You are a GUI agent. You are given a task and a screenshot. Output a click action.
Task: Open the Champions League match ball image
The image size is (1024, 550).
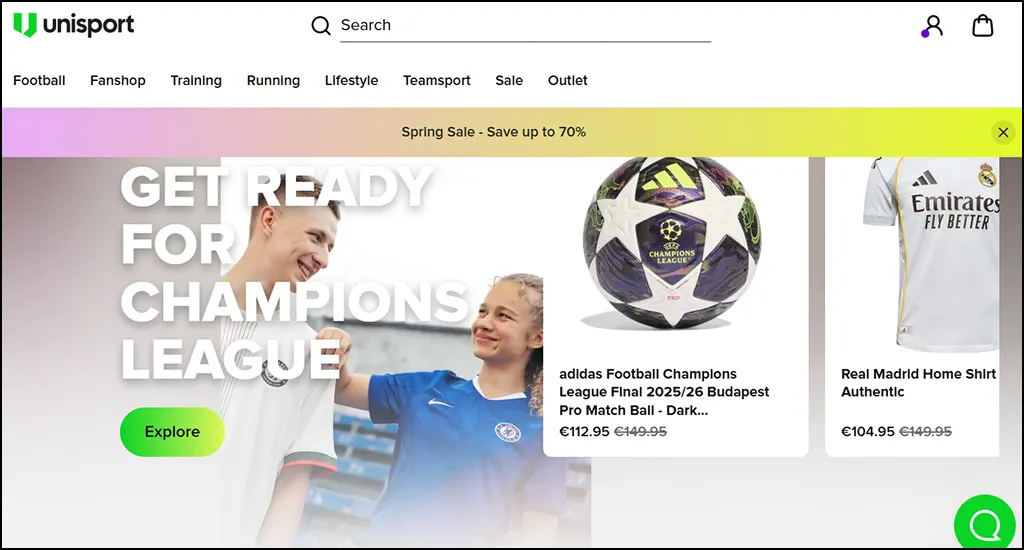(x=672, y=243)
